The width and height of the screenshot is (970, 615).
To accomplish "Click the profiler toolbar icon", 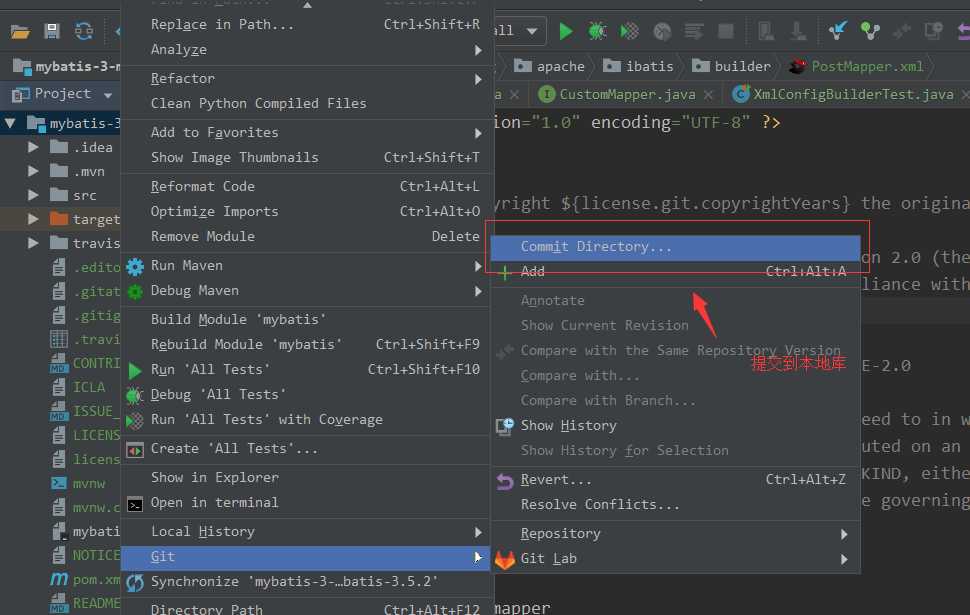I will tap(662, 31).
